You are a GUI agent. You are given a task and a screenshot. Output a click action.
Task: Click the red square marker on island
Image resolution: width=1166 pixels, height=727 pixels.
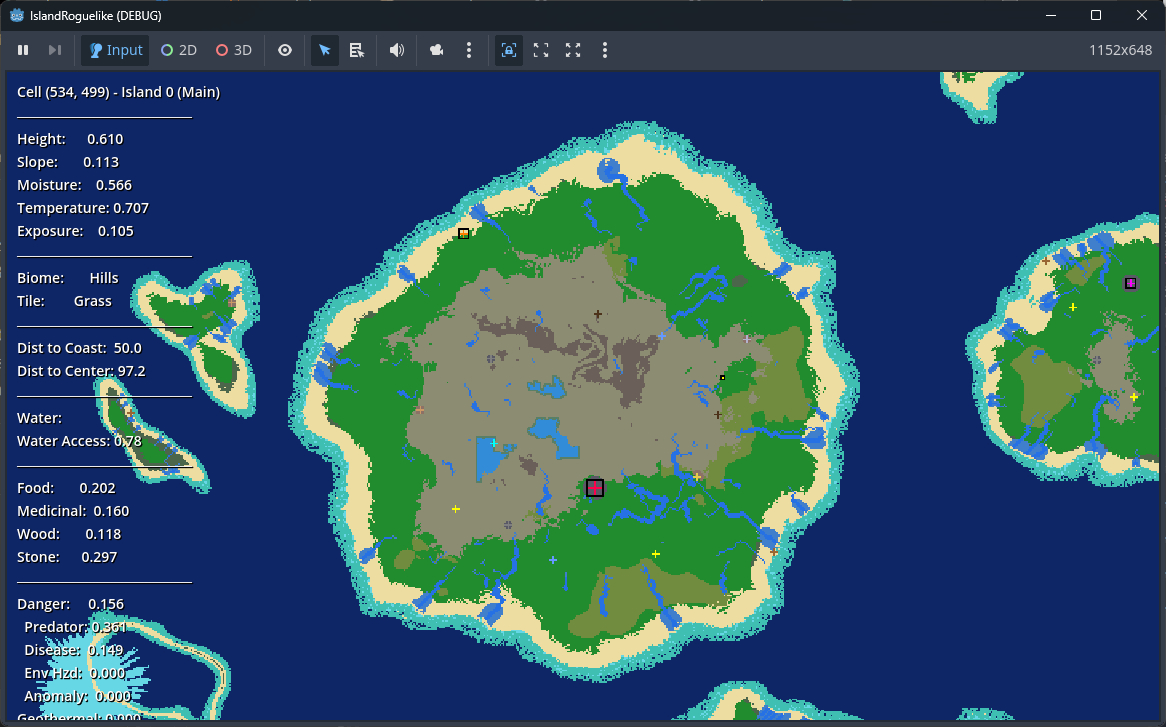click(595, 488)
